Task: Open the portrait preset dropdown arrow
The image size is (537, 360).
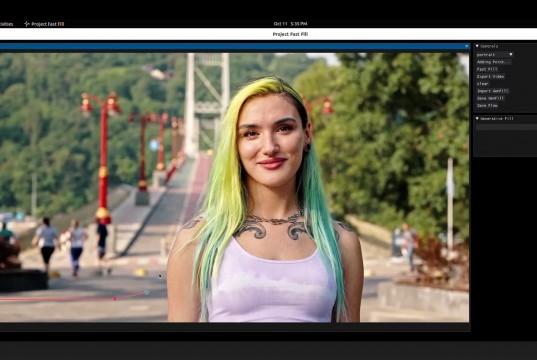Action: tap(511, 54)
